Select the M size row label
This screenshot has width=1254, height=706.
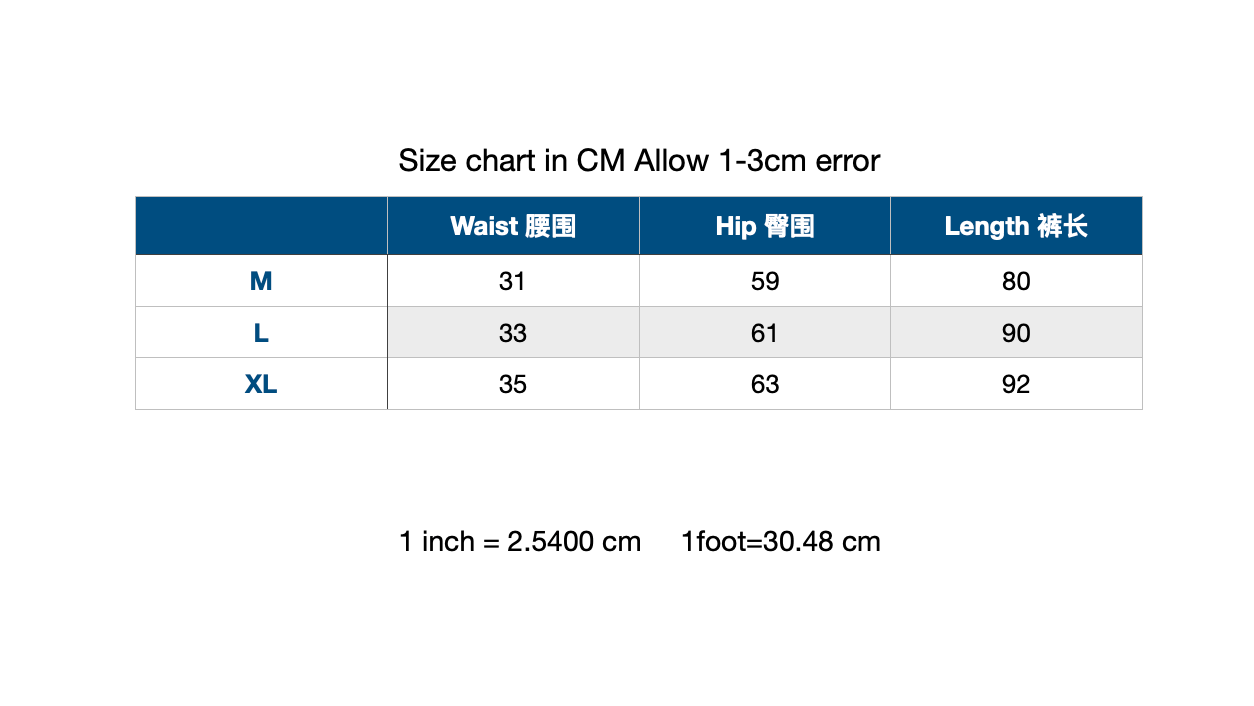coord(261,281)
